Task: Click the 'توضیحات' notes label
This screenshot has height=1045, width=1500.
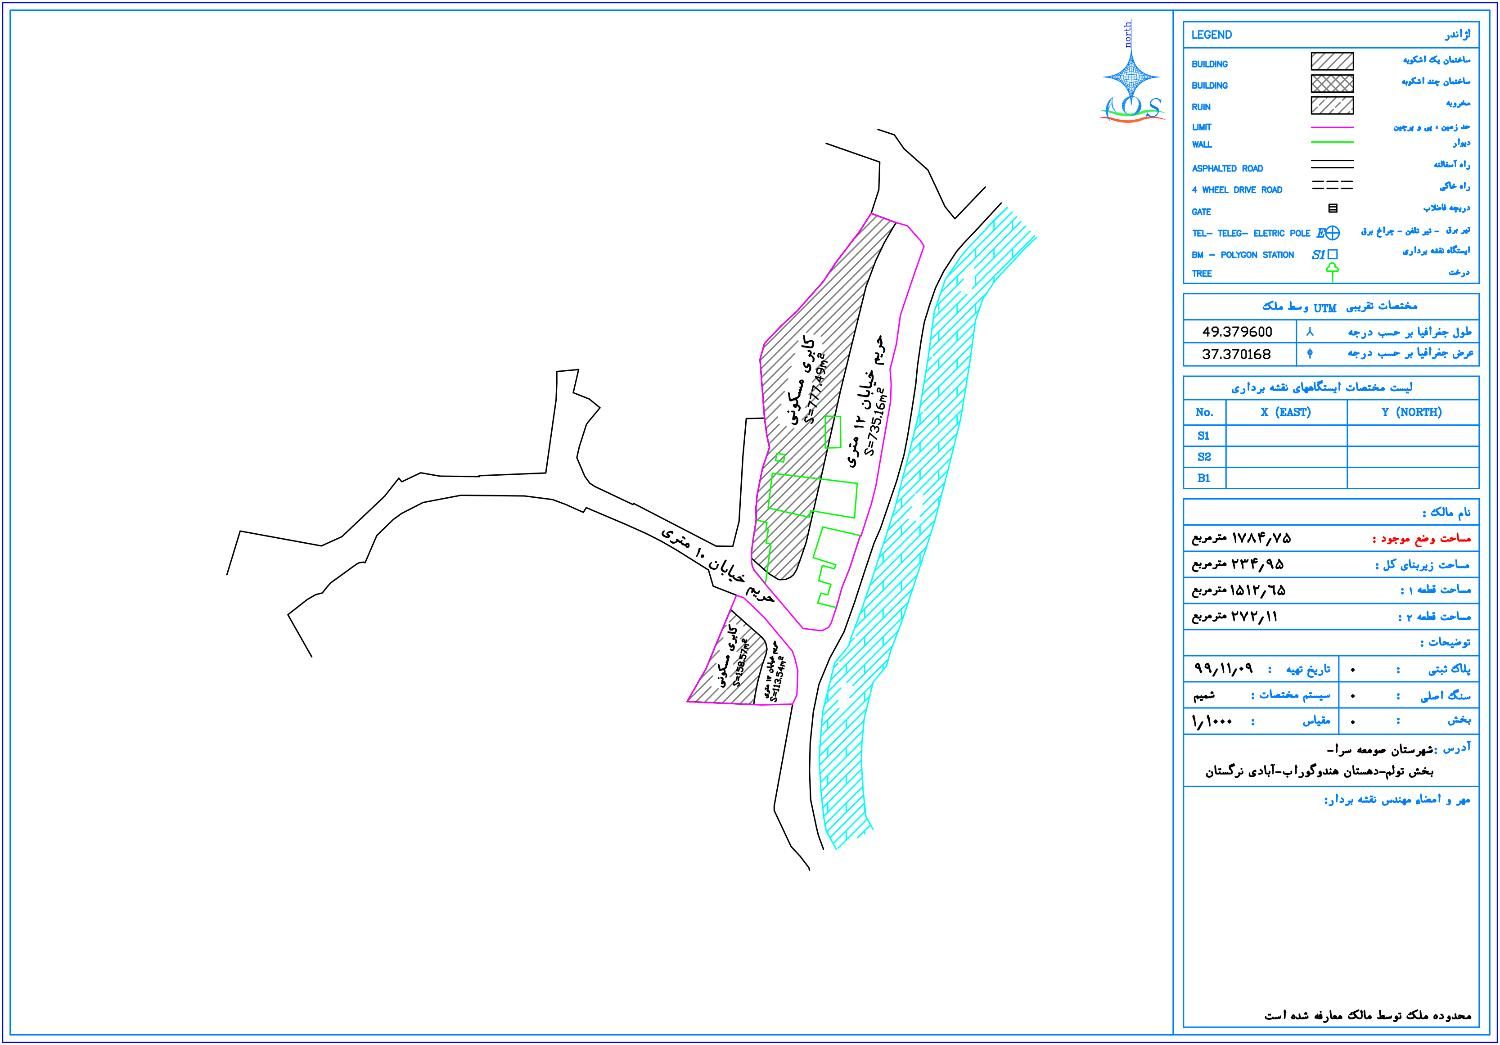Action: point(1445,642)
